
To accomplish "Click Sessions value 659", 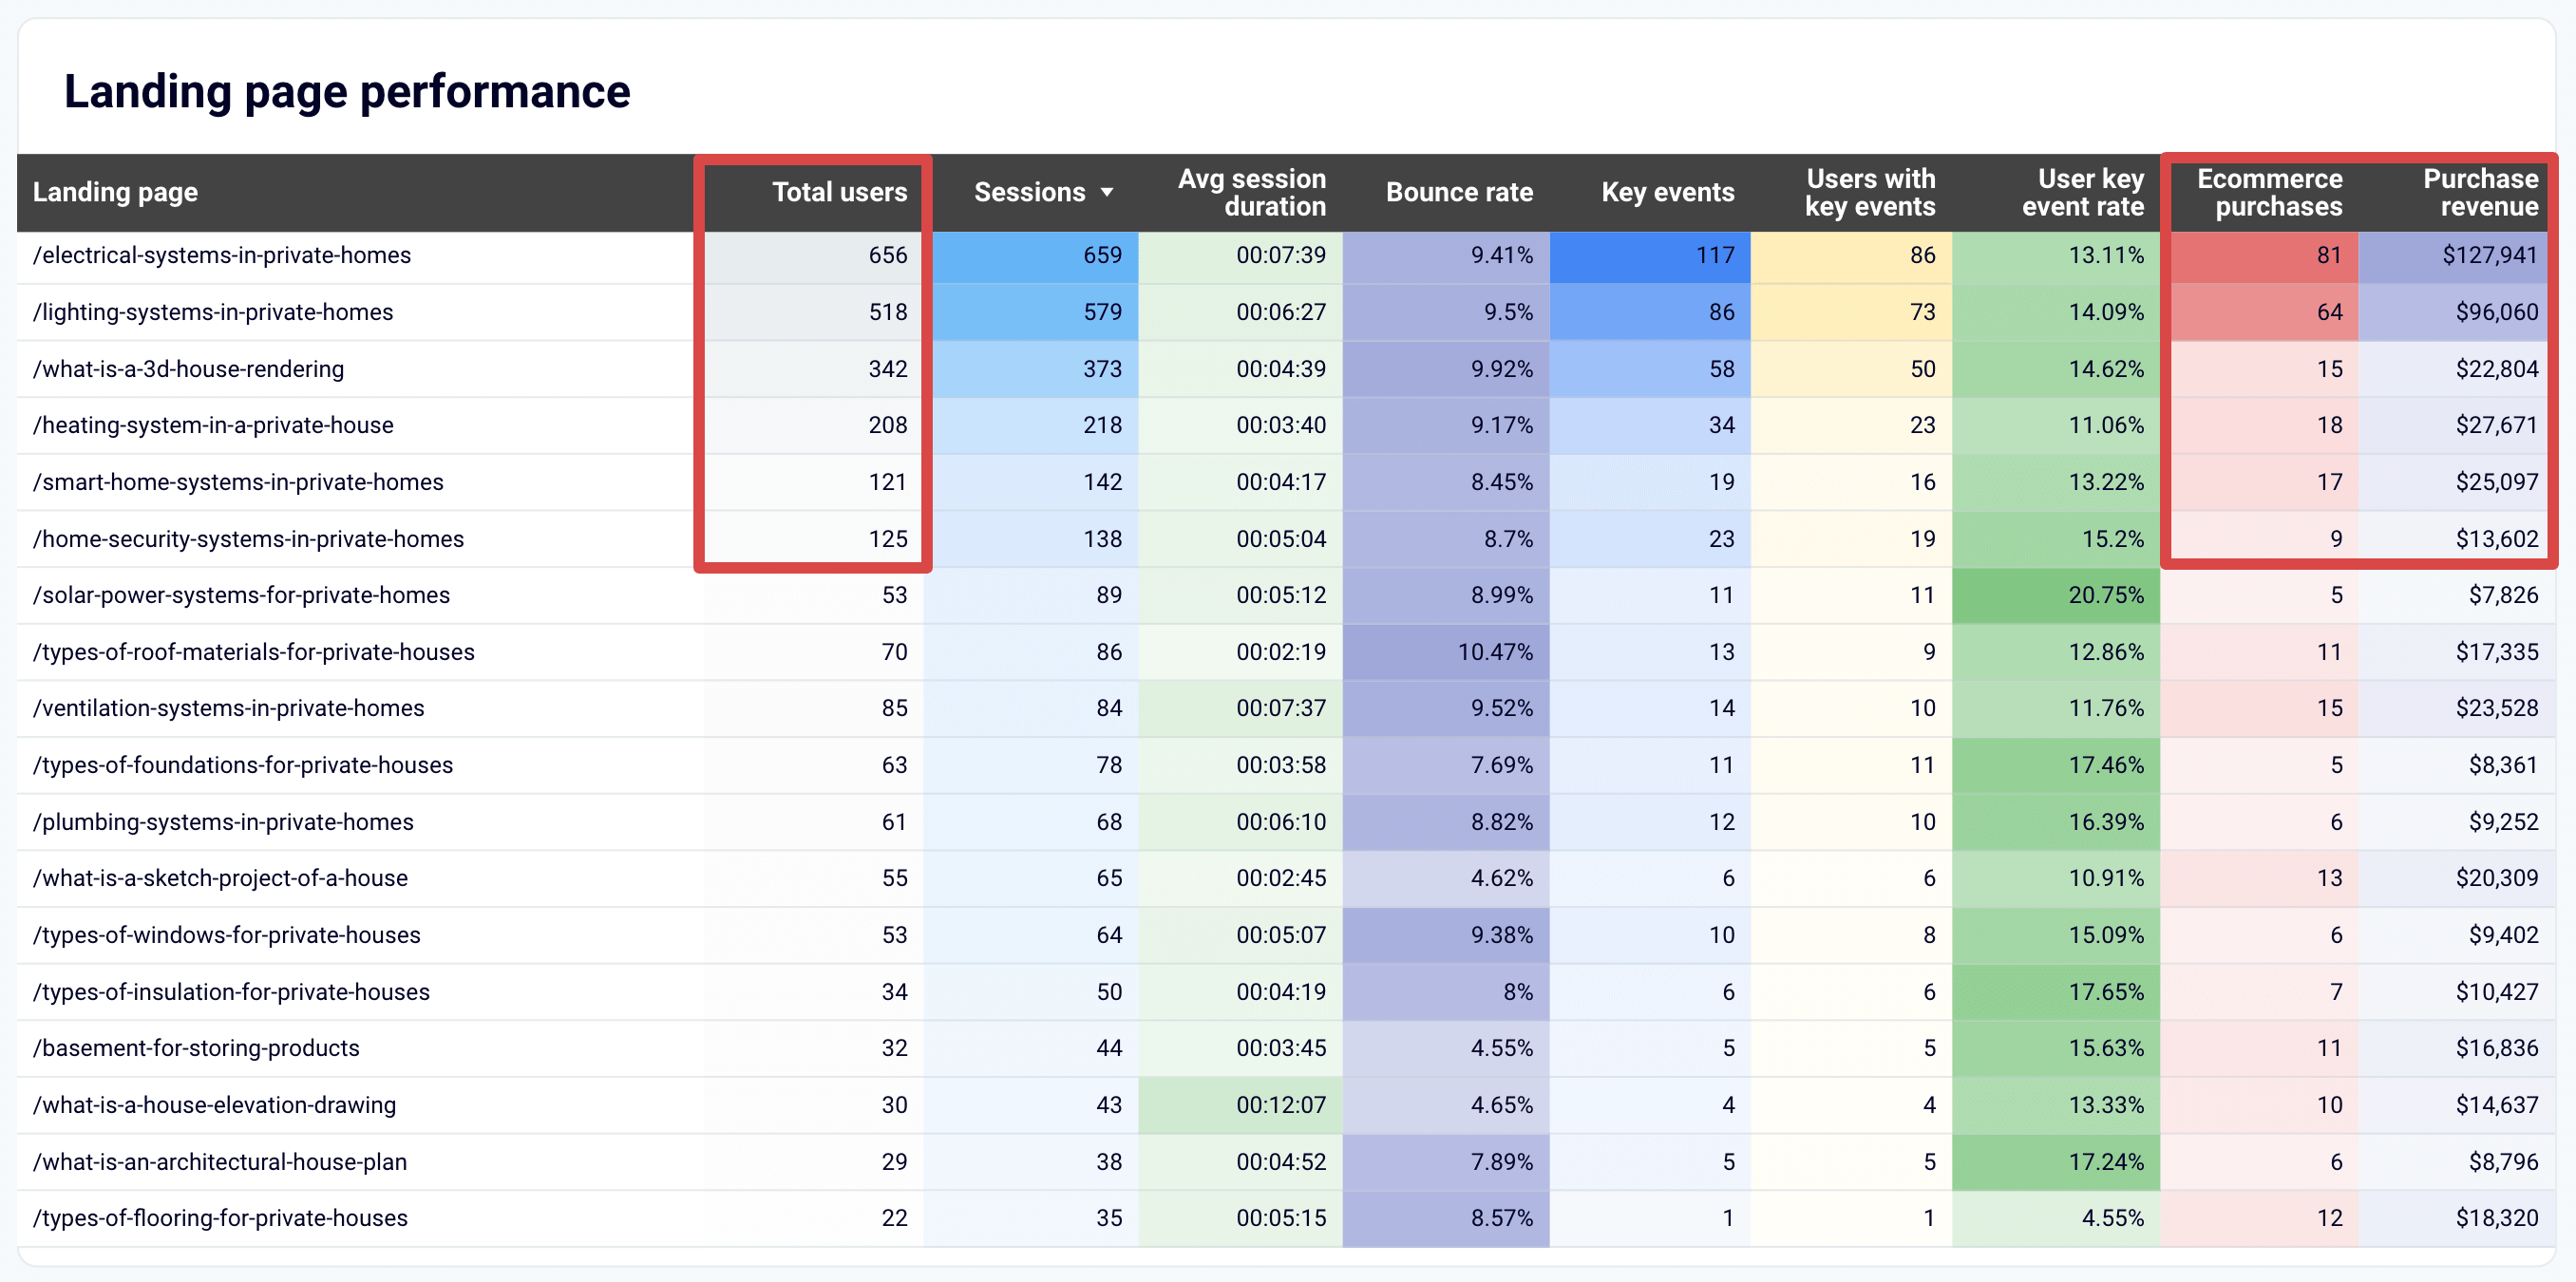I will coord(1102,255).
